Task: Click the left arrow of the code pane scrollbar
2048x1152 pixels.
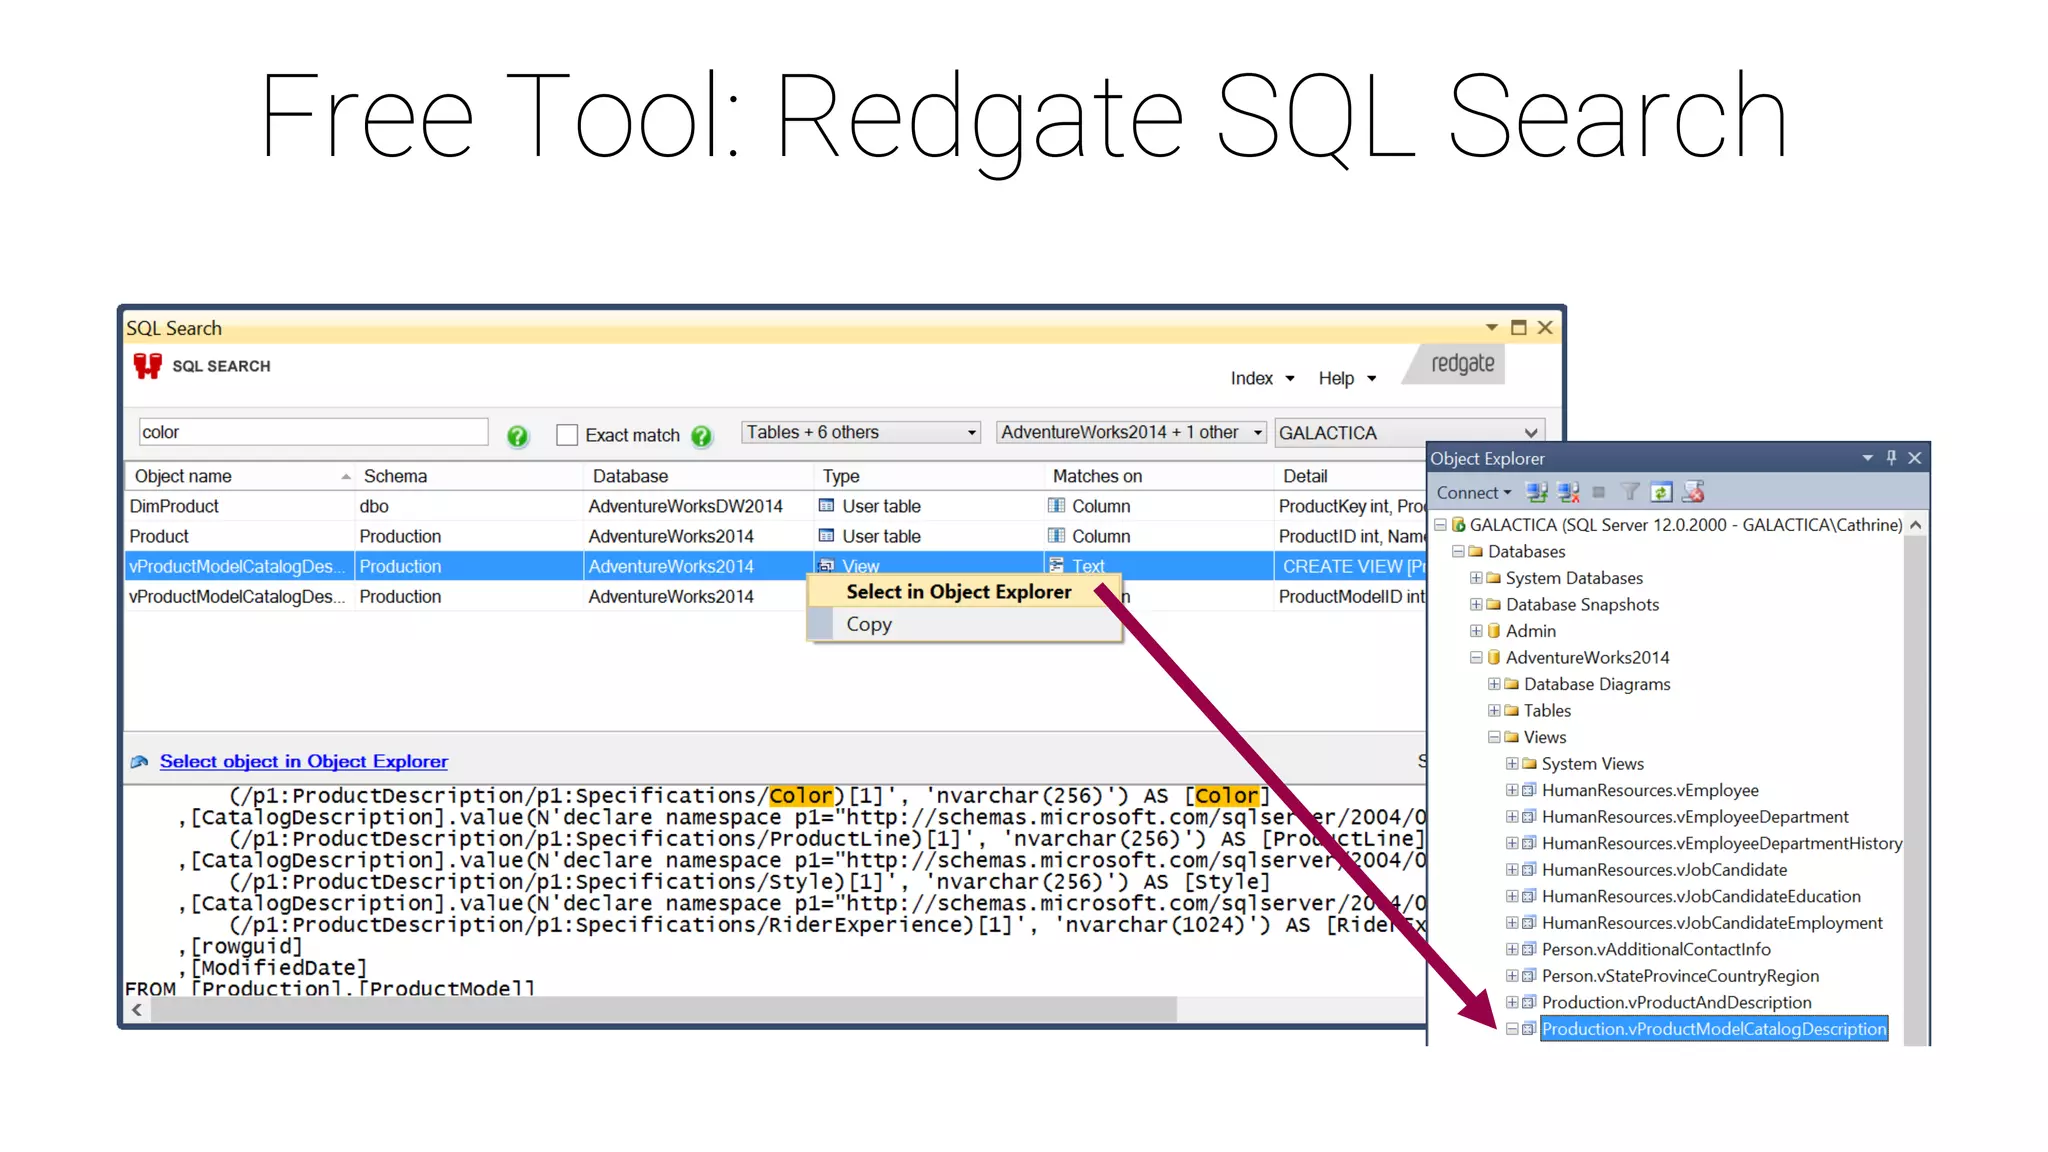Action: [137, 1010]
